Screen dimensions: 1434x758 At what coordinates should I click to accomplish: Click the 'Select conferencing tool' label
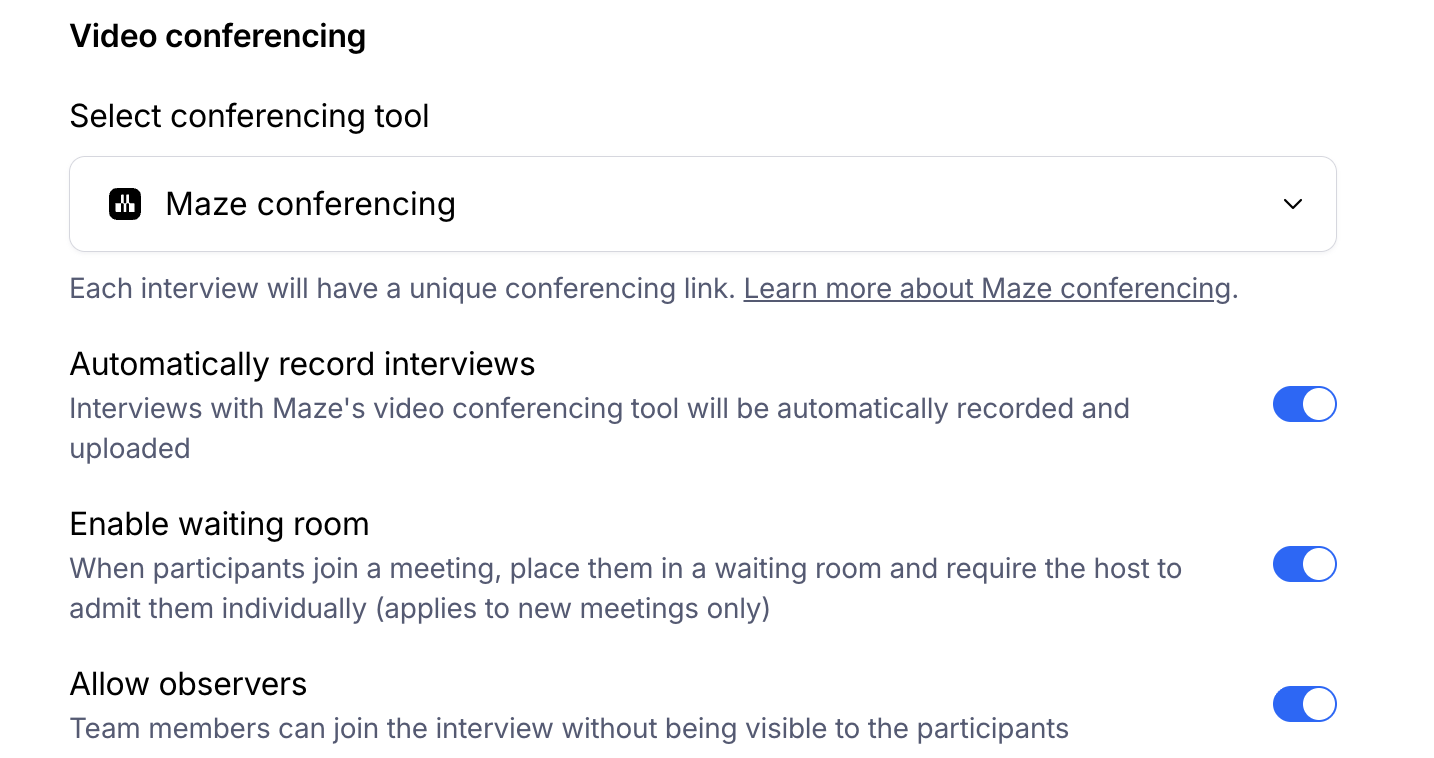249,116
